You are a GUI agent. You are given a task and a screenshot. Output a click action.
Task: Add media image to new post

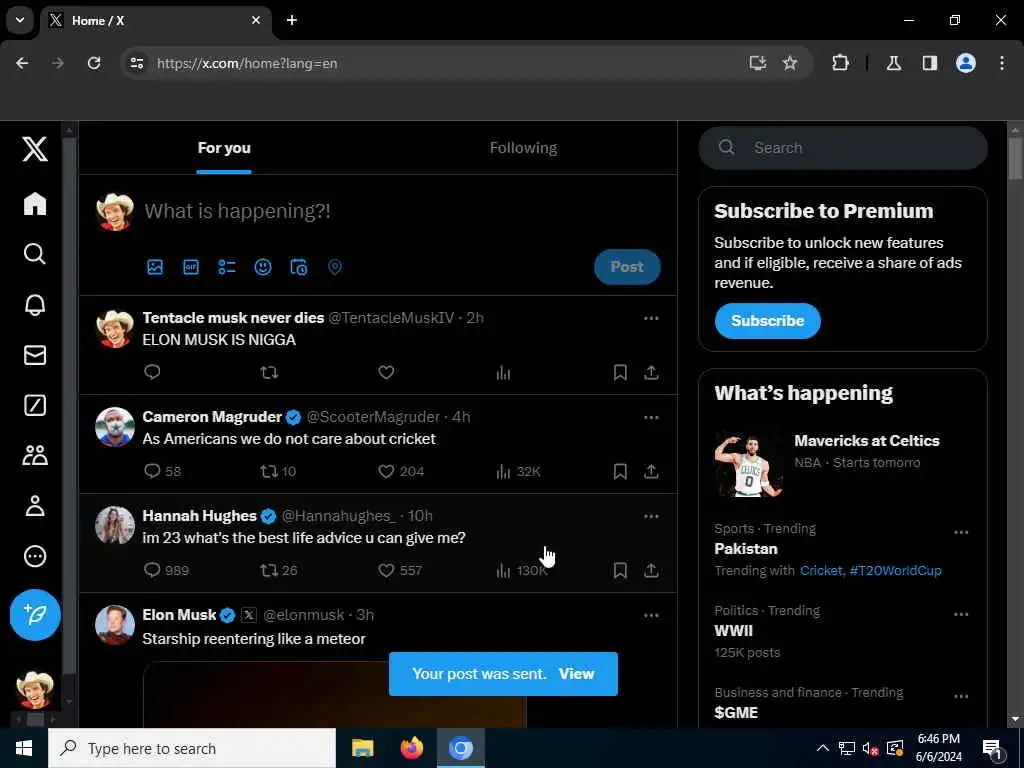tap(155, 267)
